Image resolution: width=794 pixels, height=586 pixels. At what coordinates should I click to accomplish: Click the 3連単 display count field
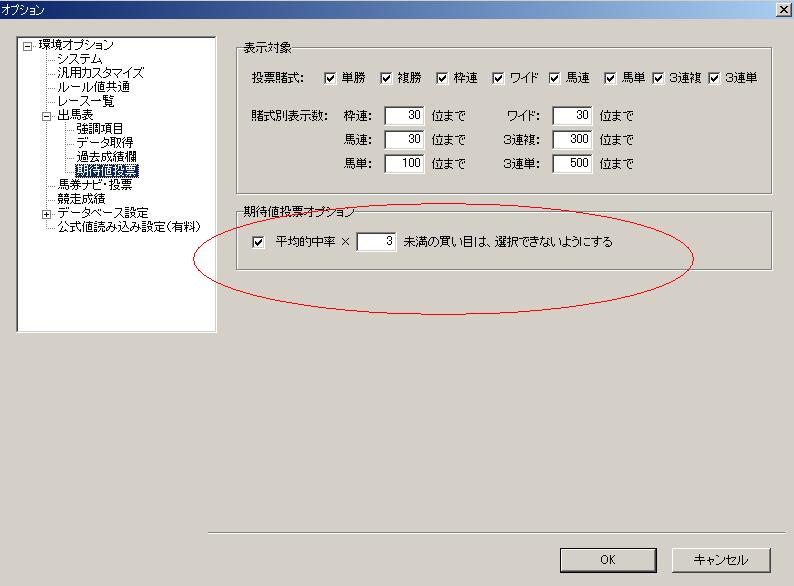coord(572,164)
